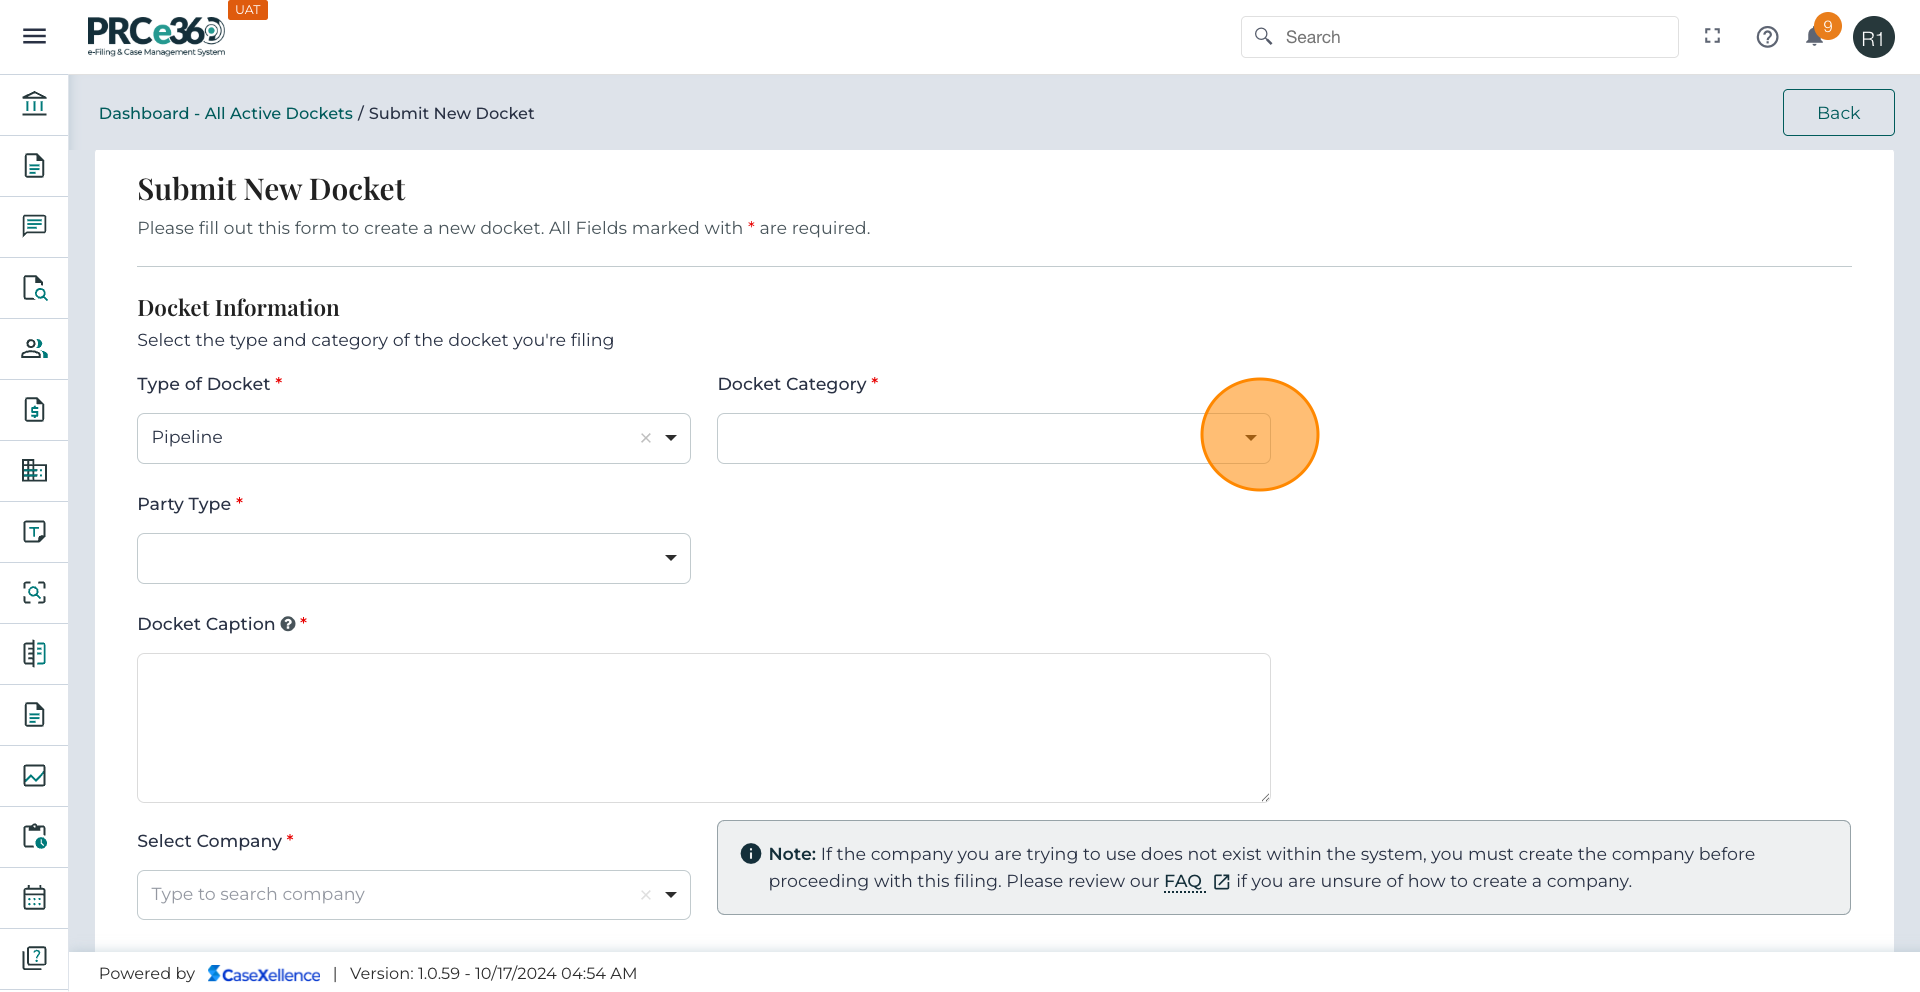The height and width of the screenshot is (992, 1920).
Task: Click the Back button
Action: pyautogui.click(x=1837, y=113)
